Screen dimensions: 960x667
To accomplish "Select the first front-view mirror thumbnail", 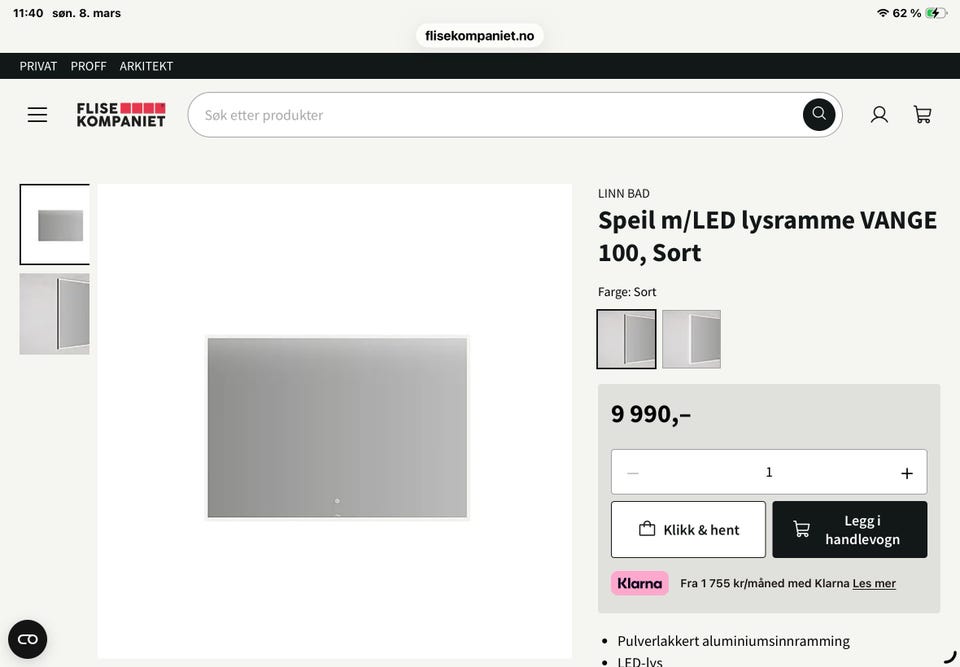I will pyautogui.click(x=54, y=224).
